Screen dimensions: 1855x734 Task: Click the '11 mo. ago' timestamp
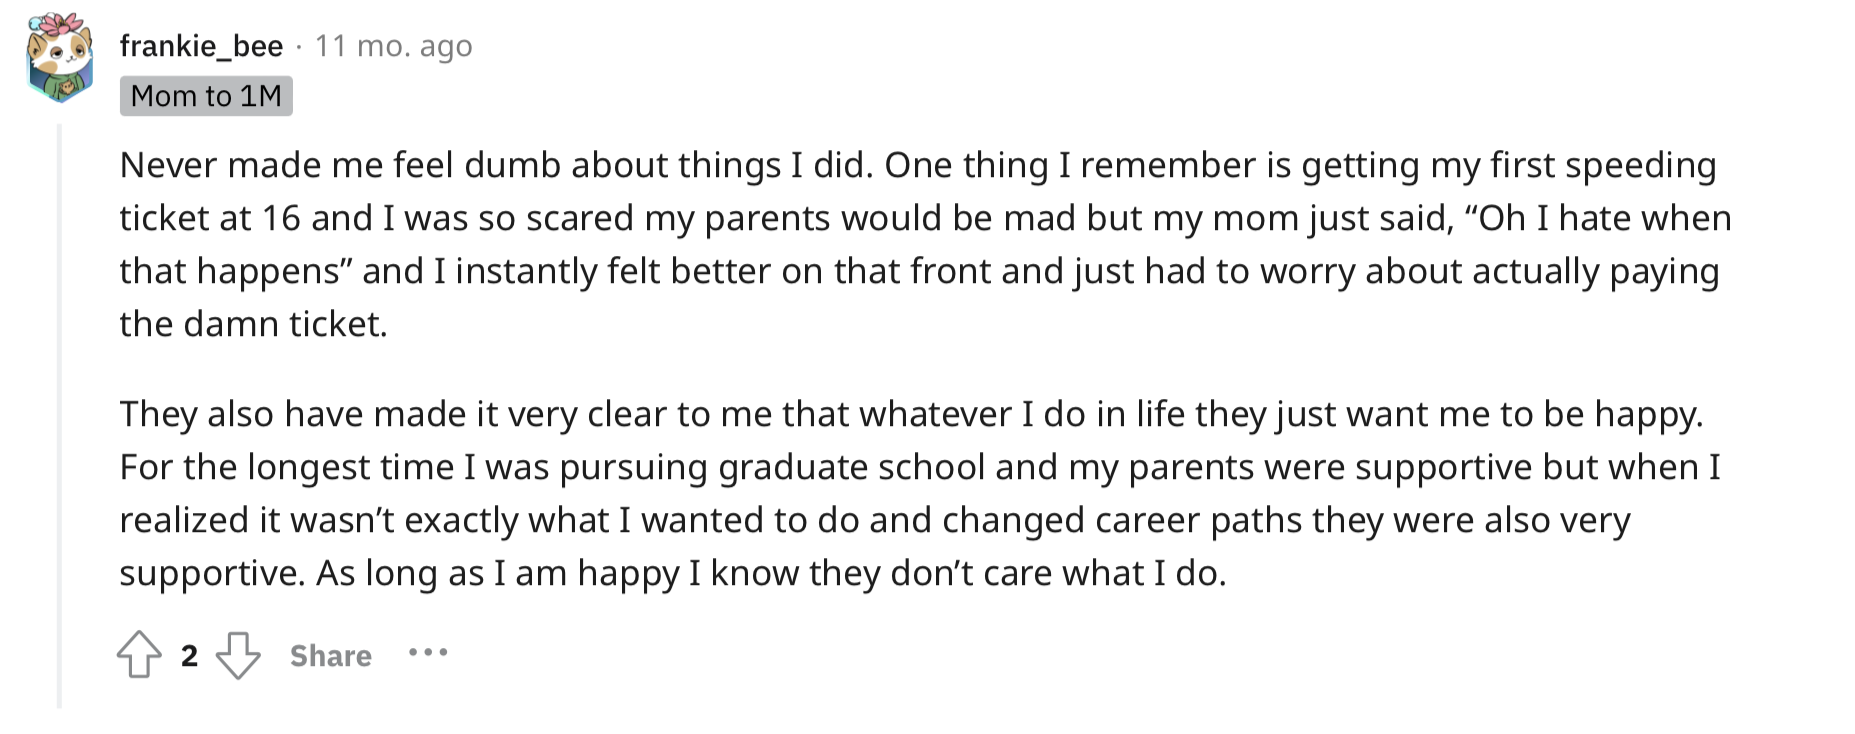pos(394,46)
